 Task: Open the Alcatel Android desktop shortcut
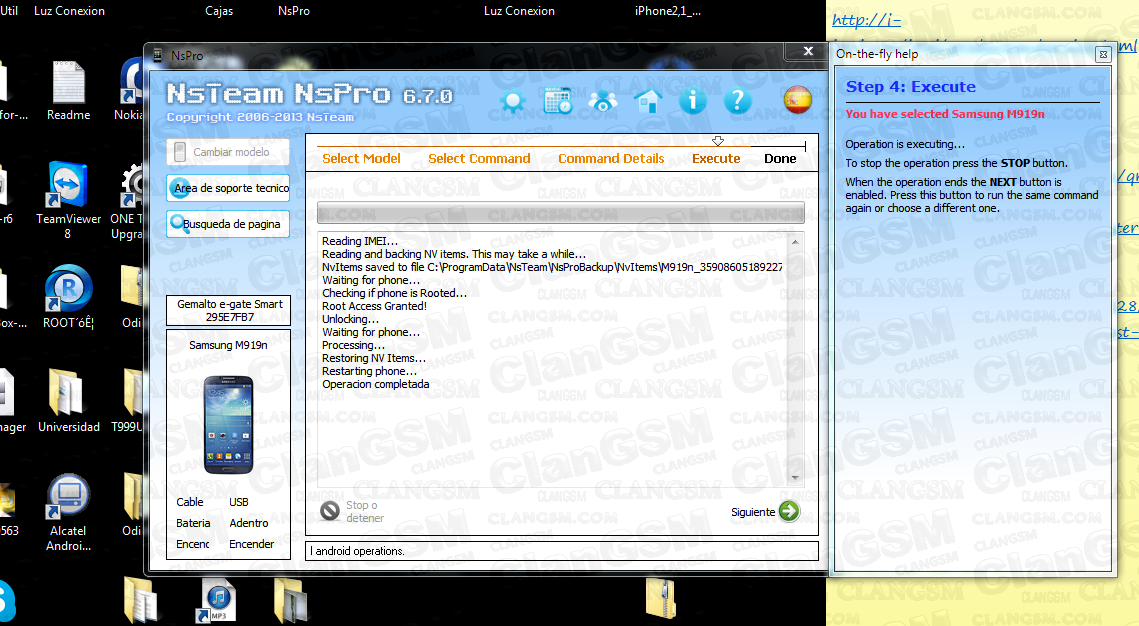(68, 513)
